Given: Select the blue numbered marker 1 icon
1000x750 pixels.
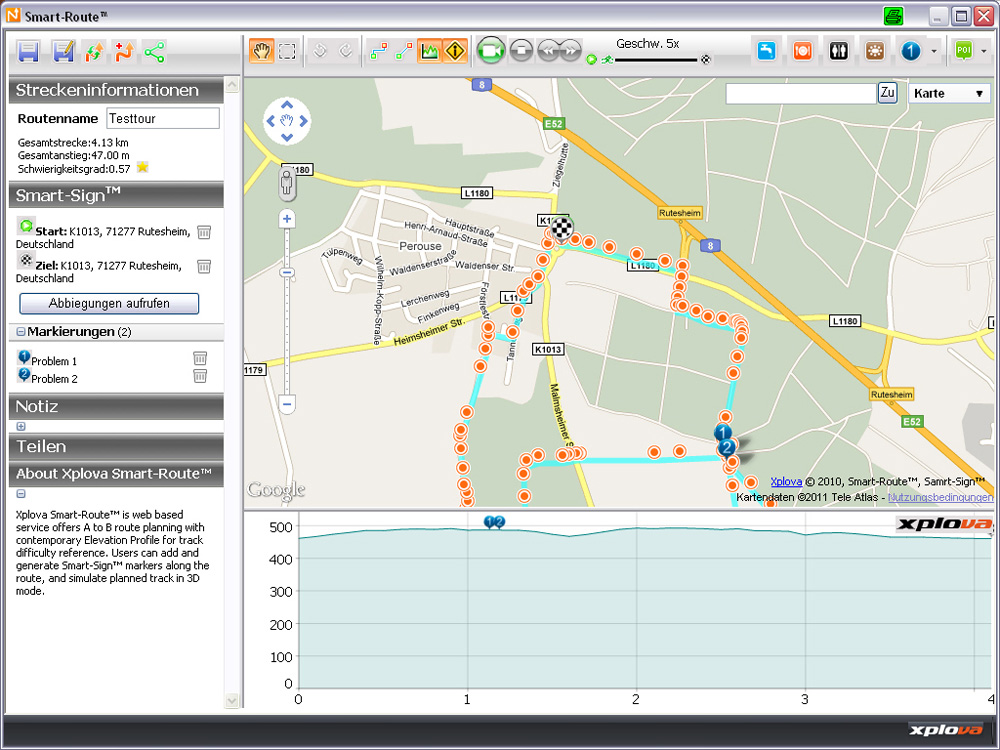Looking at the screenshot, I should [x=911, y=51].
